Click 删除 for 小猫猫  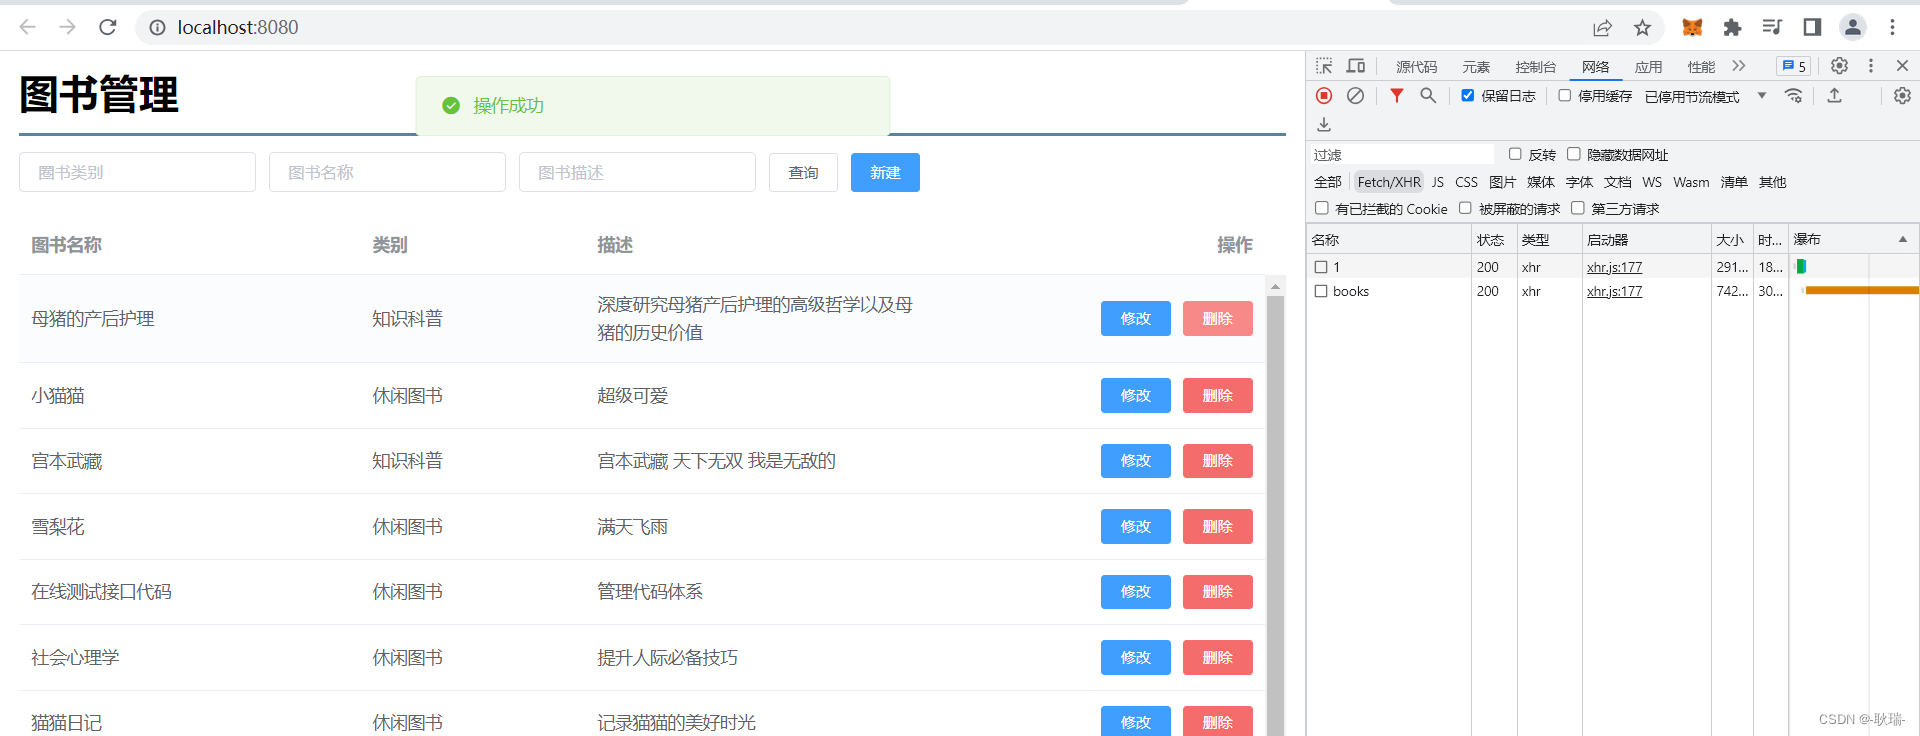point(1217,395)
